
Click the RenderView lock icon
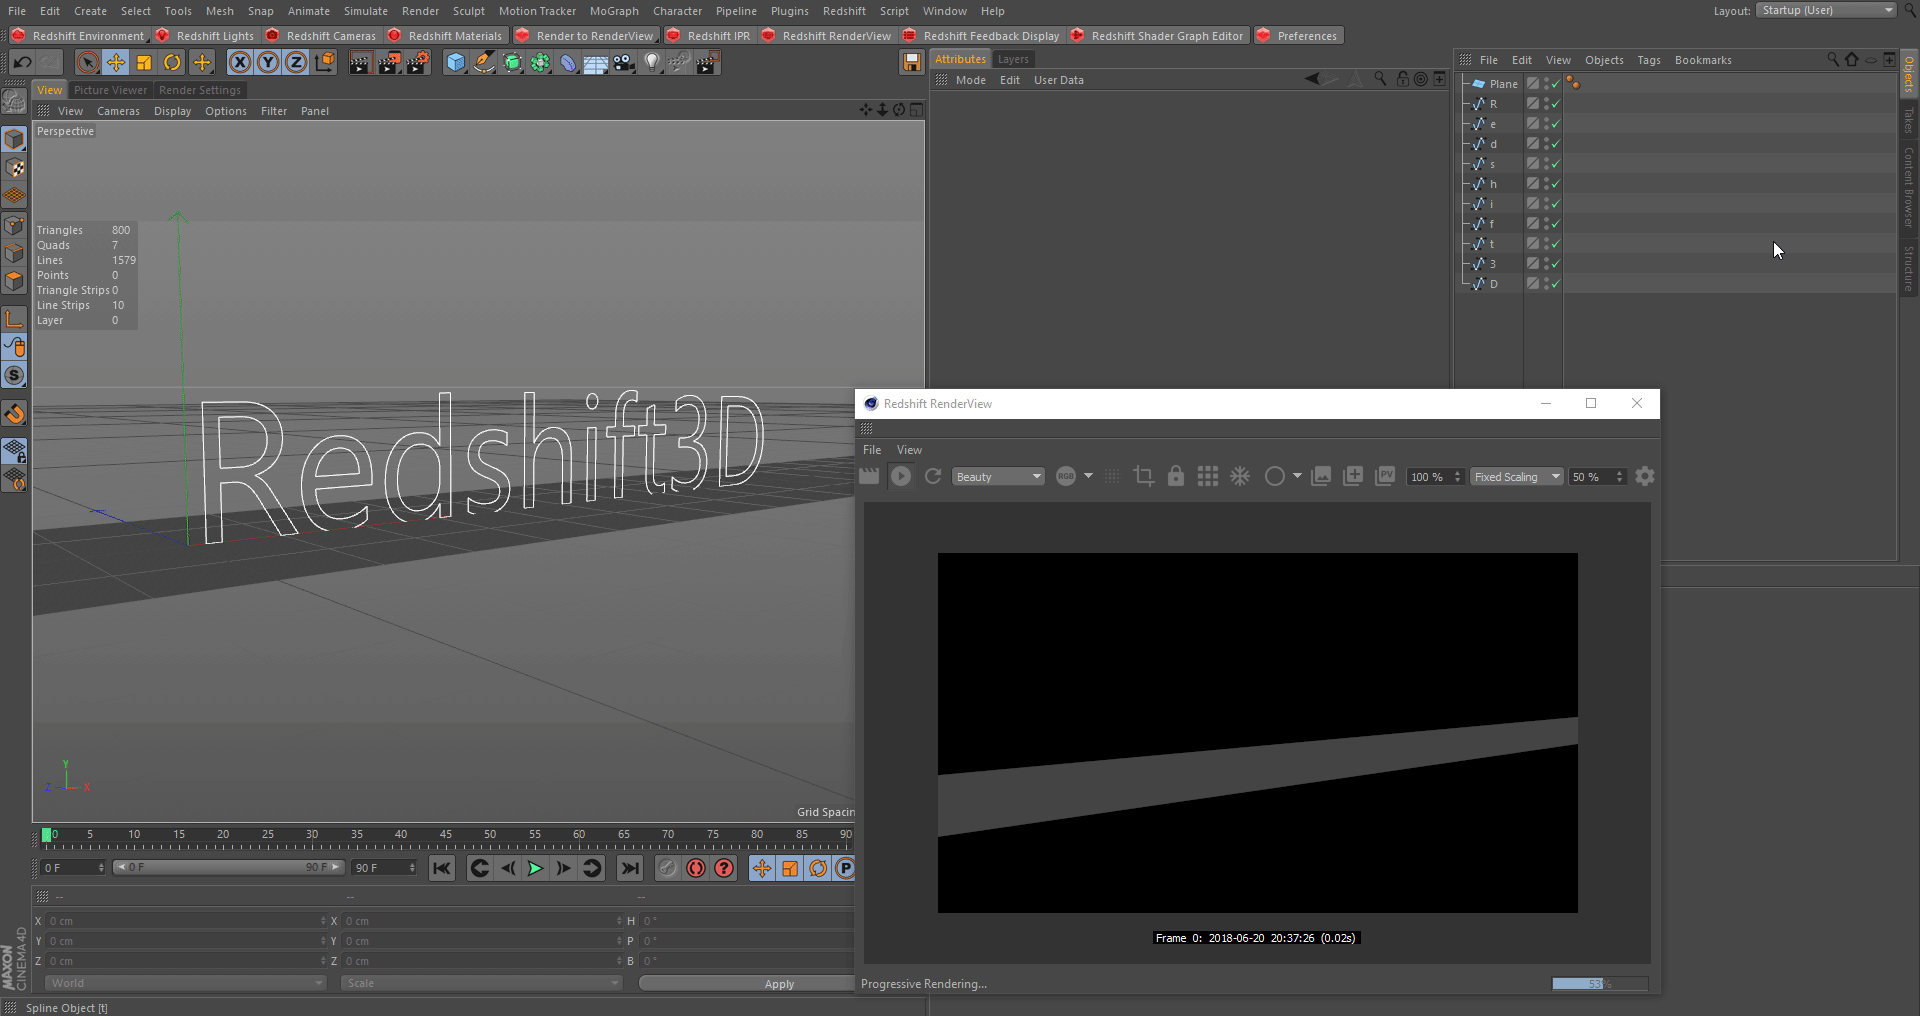1176,477
